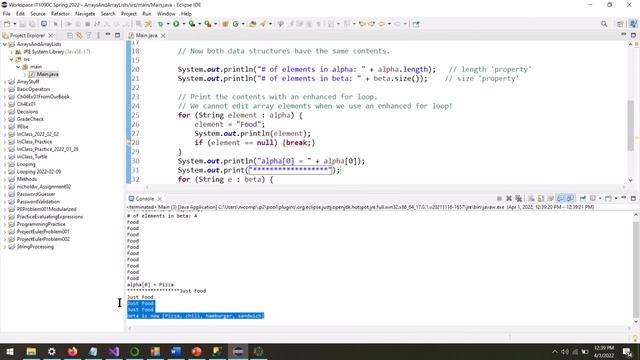This screenshot has height=360, width=640.
Task: Select the StringProcessing project
Action: click(x=35, y=247)
